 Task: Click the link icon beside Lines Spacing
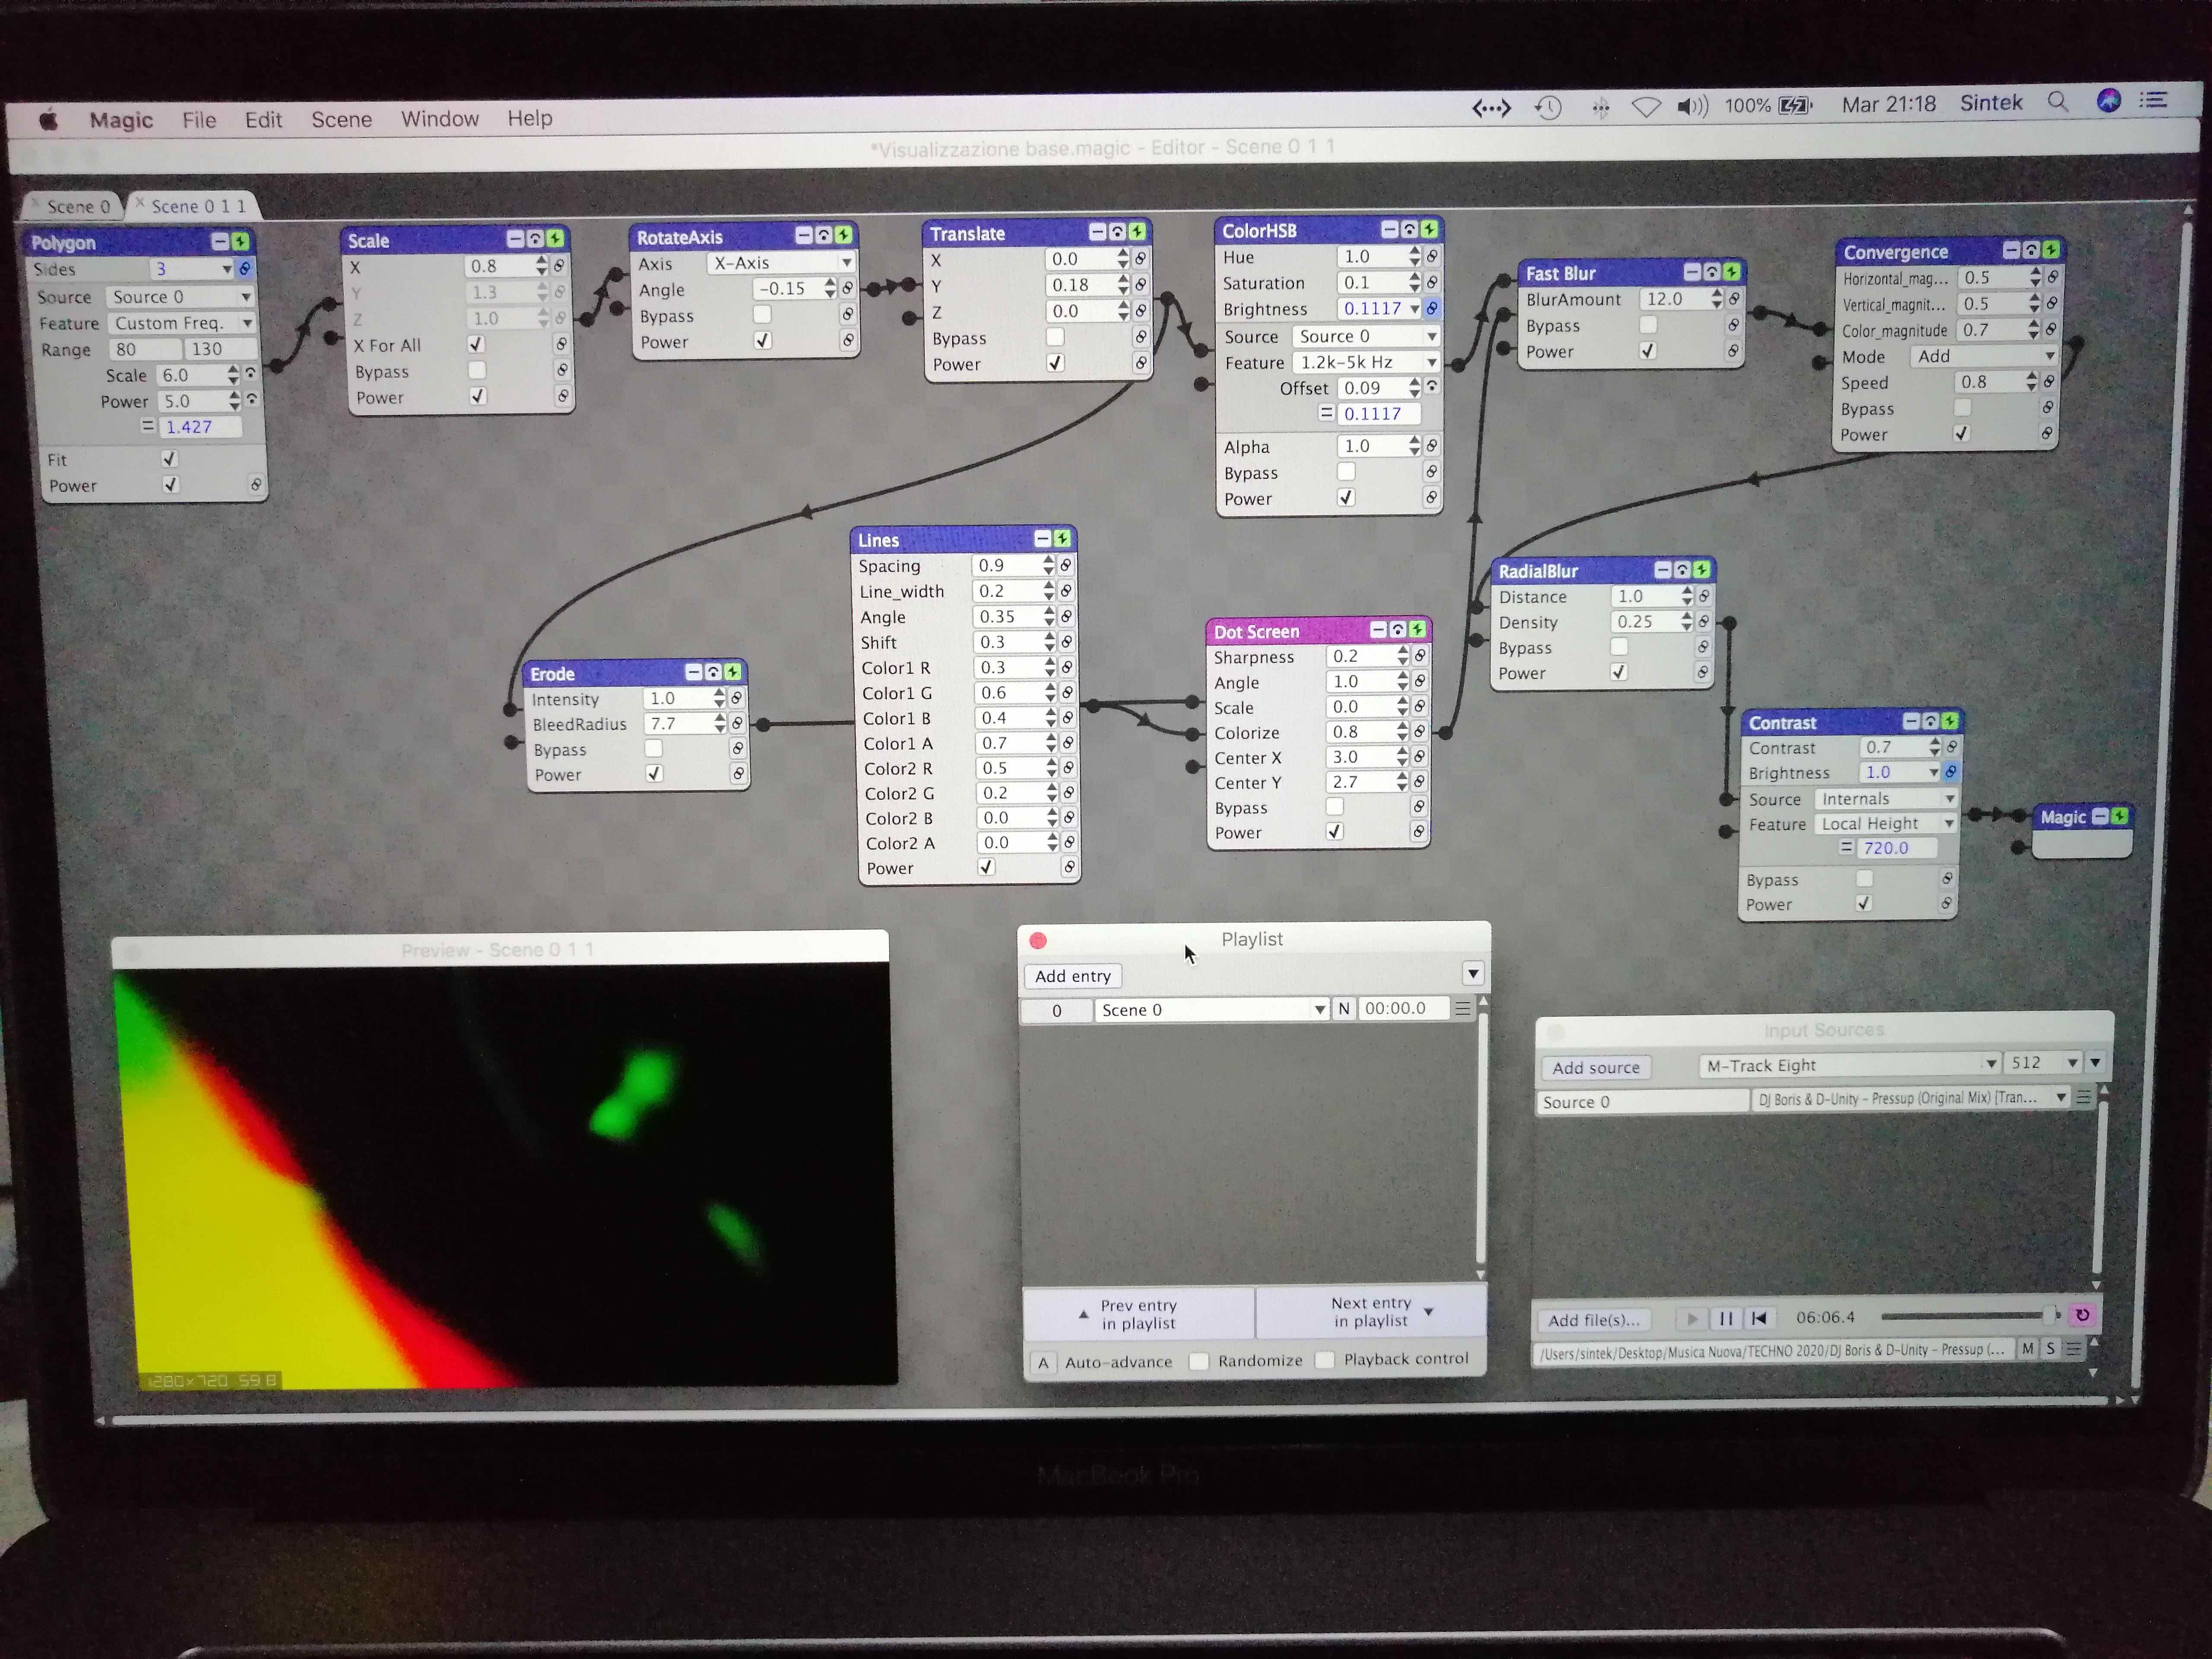1066,565
